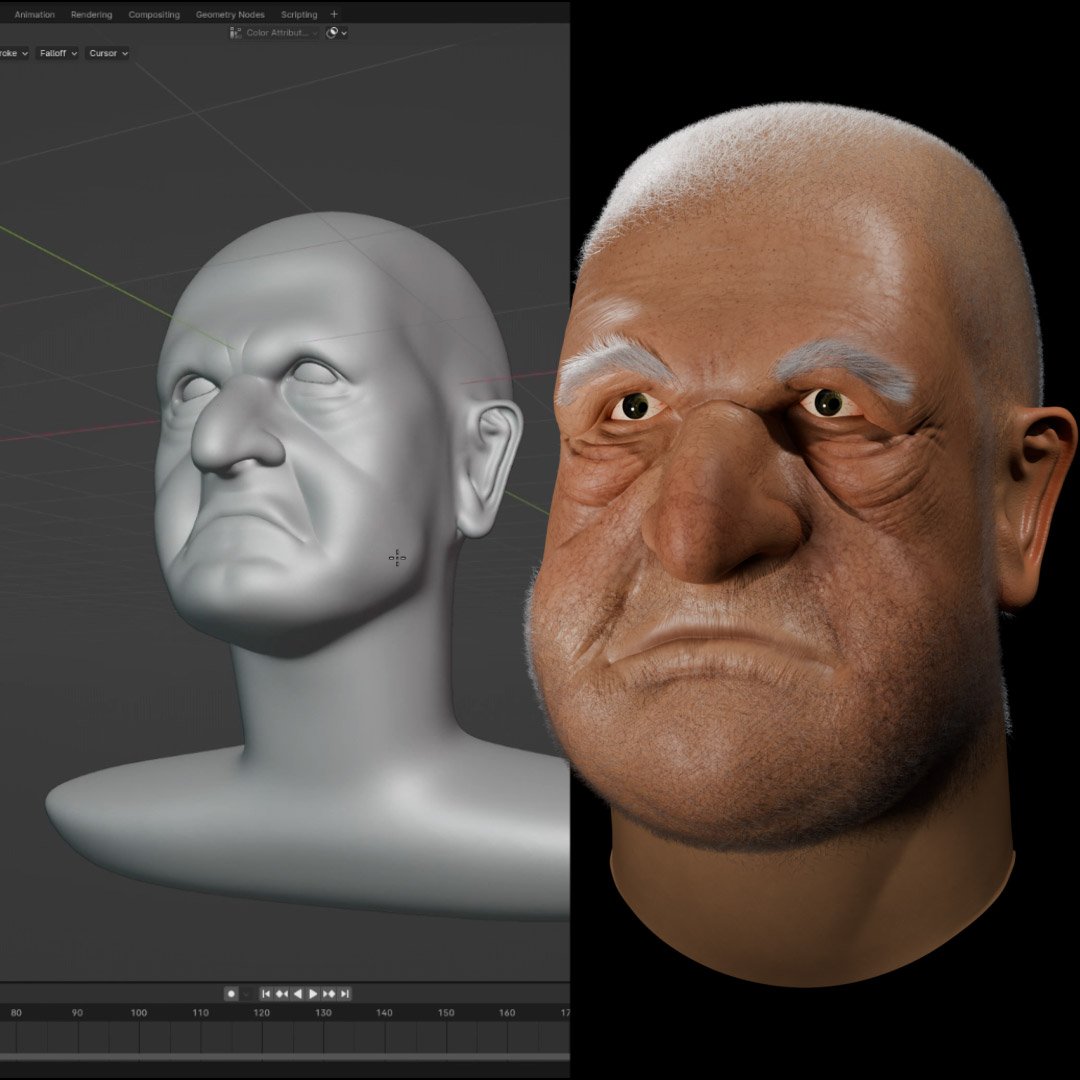This screenshot has height=1080, width=1080.
Task: Open the Color Attribute dropdown
Action: point(274,32)
